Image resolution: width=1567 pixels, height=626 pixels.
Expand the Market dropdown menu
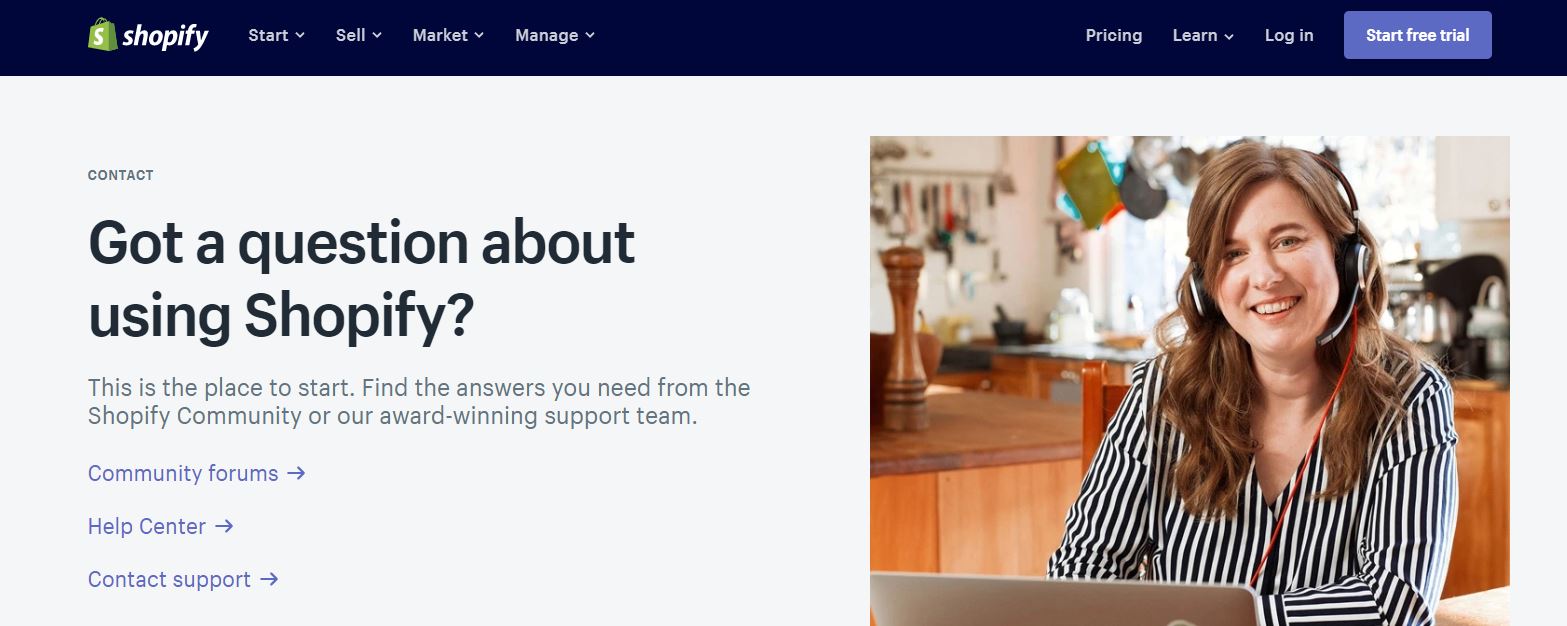pyautogui.click(x=448, y=35)
